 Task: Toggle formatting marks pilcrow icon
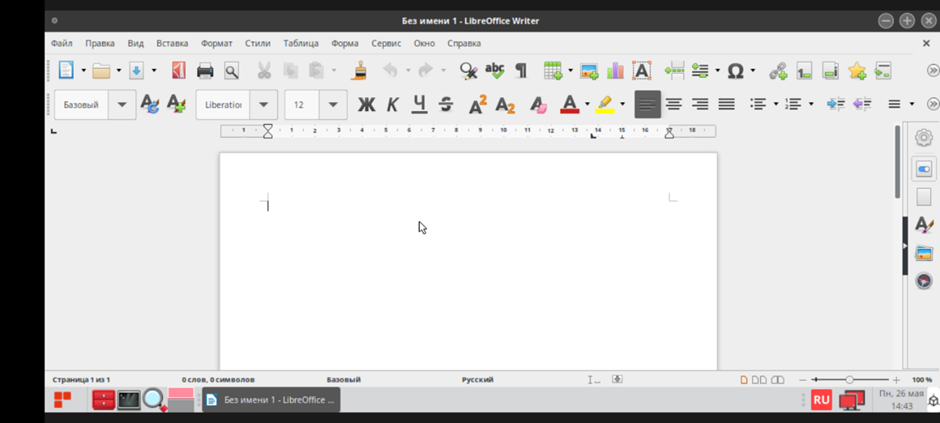tap(521, 71)
